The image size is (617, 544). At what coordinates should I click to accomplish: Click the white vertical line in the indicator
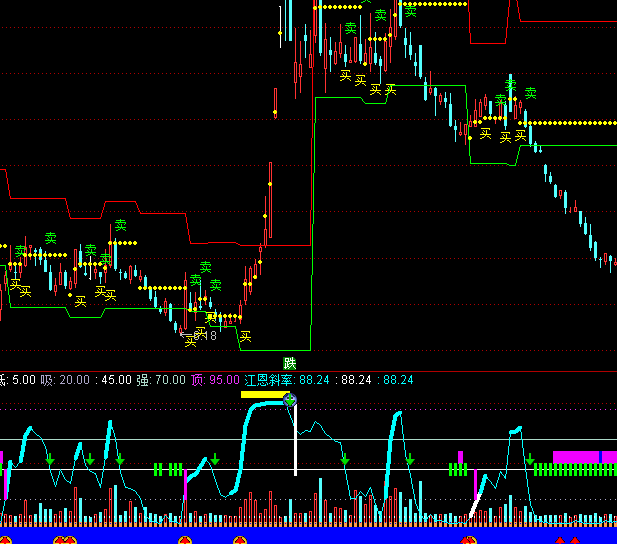click(x=295, y=440)
